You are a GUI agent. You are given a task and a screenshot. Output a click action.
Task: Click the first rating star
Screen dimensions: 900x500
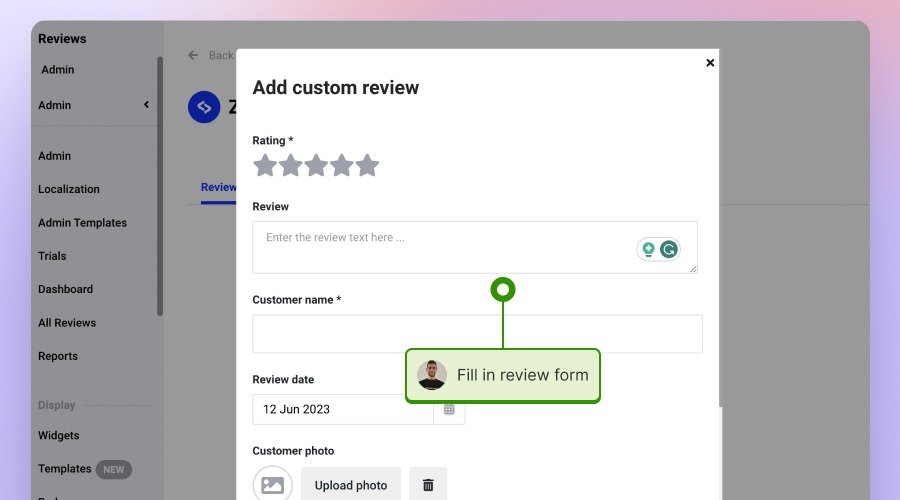click(x=264, y=165)
